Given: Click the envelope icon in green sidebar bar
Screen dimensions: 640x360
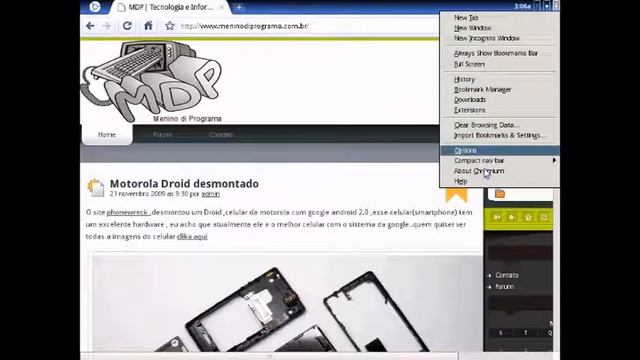Looking at the screenshot, I should [x=544, y=217].
